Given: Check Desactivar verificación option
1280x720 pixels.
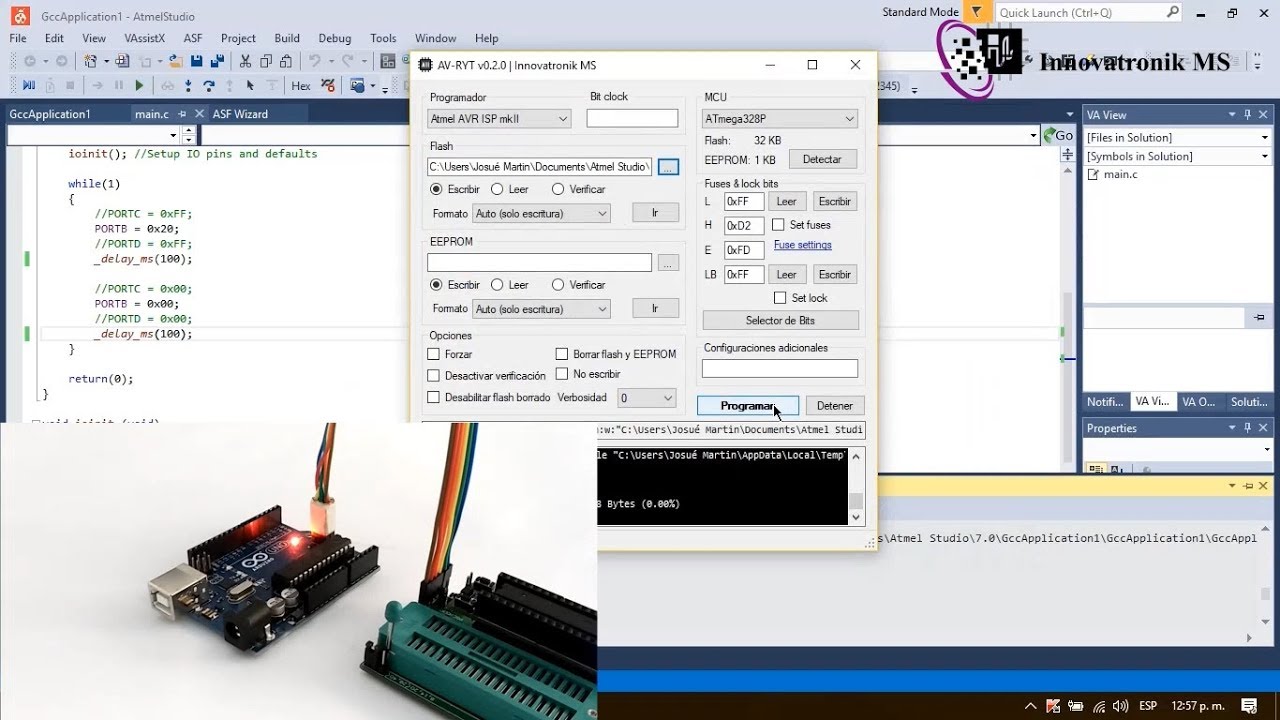Looking at the screenshot, I should 433,376.
